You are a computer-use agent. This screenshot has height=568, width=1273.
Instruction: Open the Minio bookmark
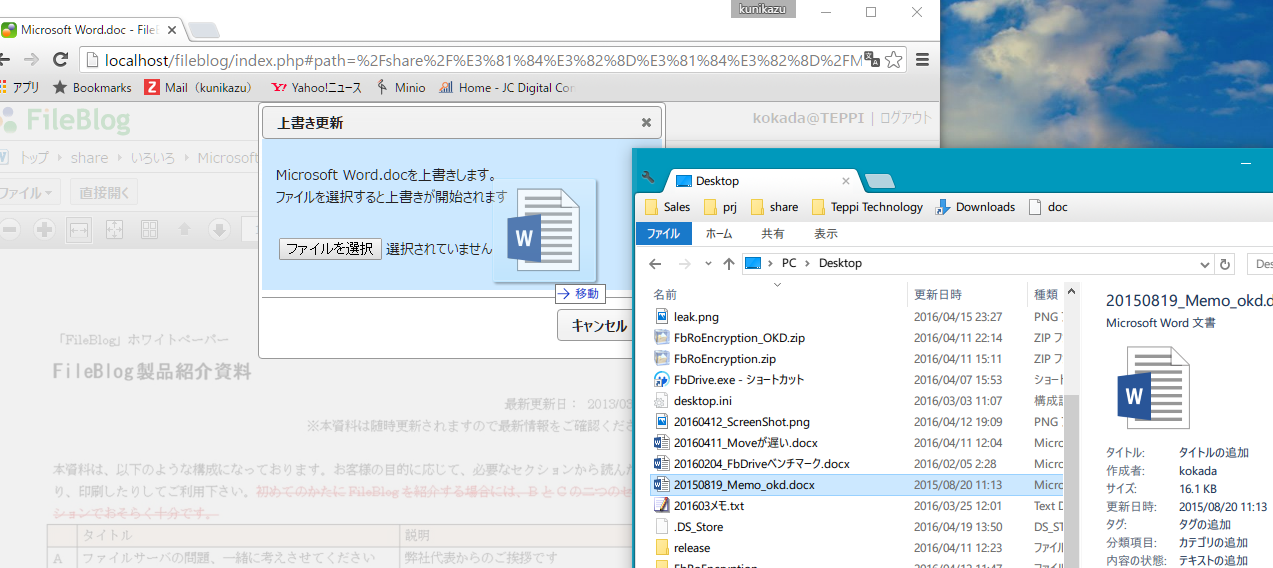[x=401, y=88]
